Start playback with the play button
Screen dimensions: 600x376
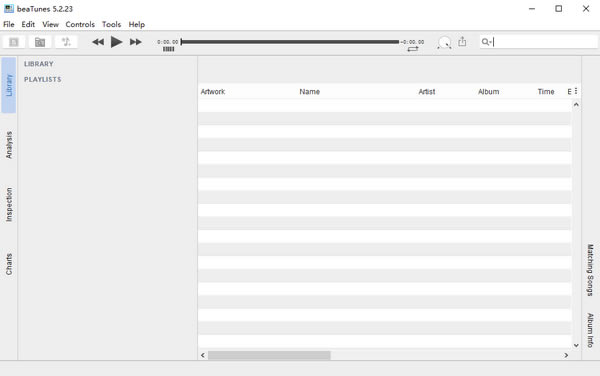pyautogui.click(x=116, y=42)
